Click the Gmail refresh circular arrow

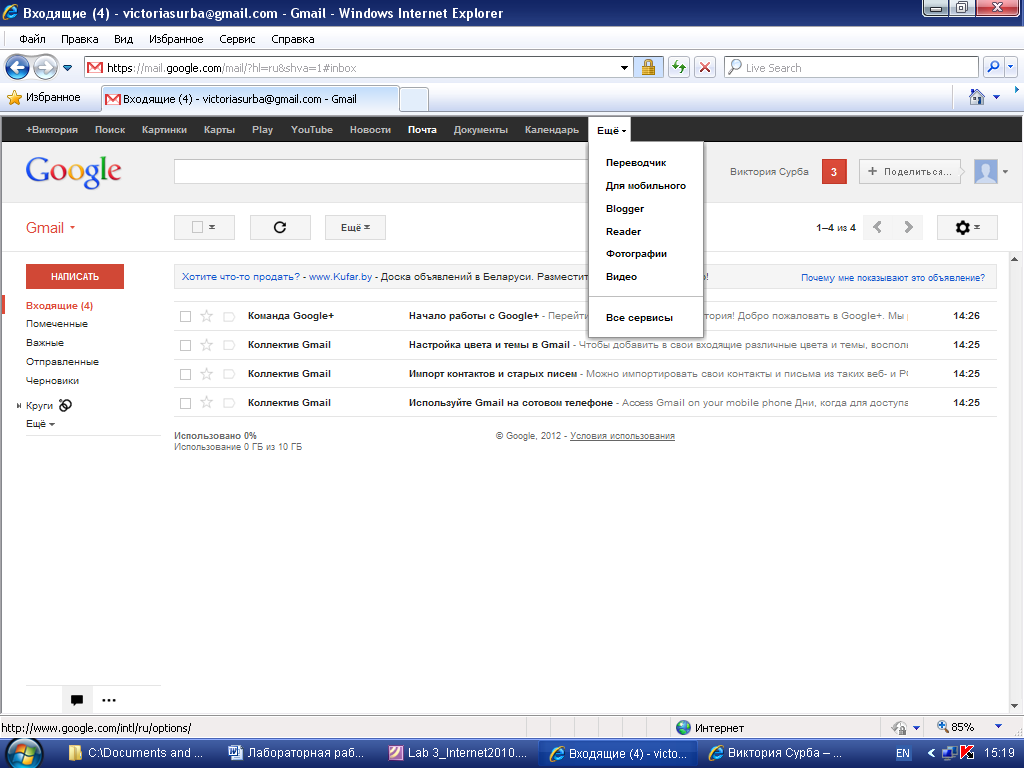pos(280,227)
